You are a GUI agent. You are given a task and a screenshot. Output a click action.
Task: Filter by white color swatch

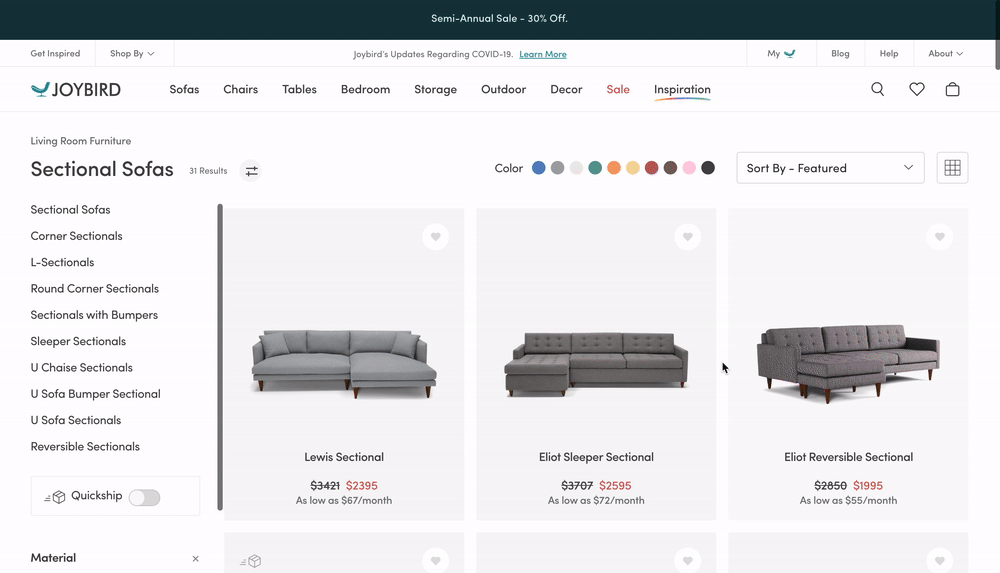pyautogui.click(x=577, y=168)
